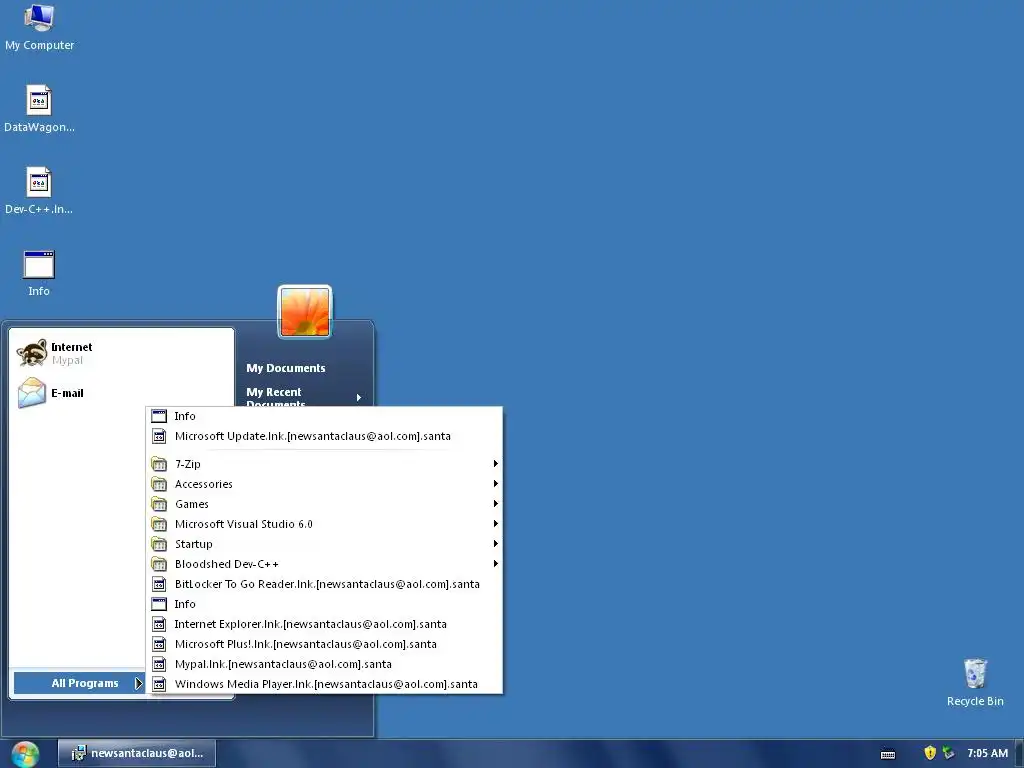Select the Bloodshed Dev-C++ entry text
This screenshot has height=768, width=1024.
click(x=227, y=564)
